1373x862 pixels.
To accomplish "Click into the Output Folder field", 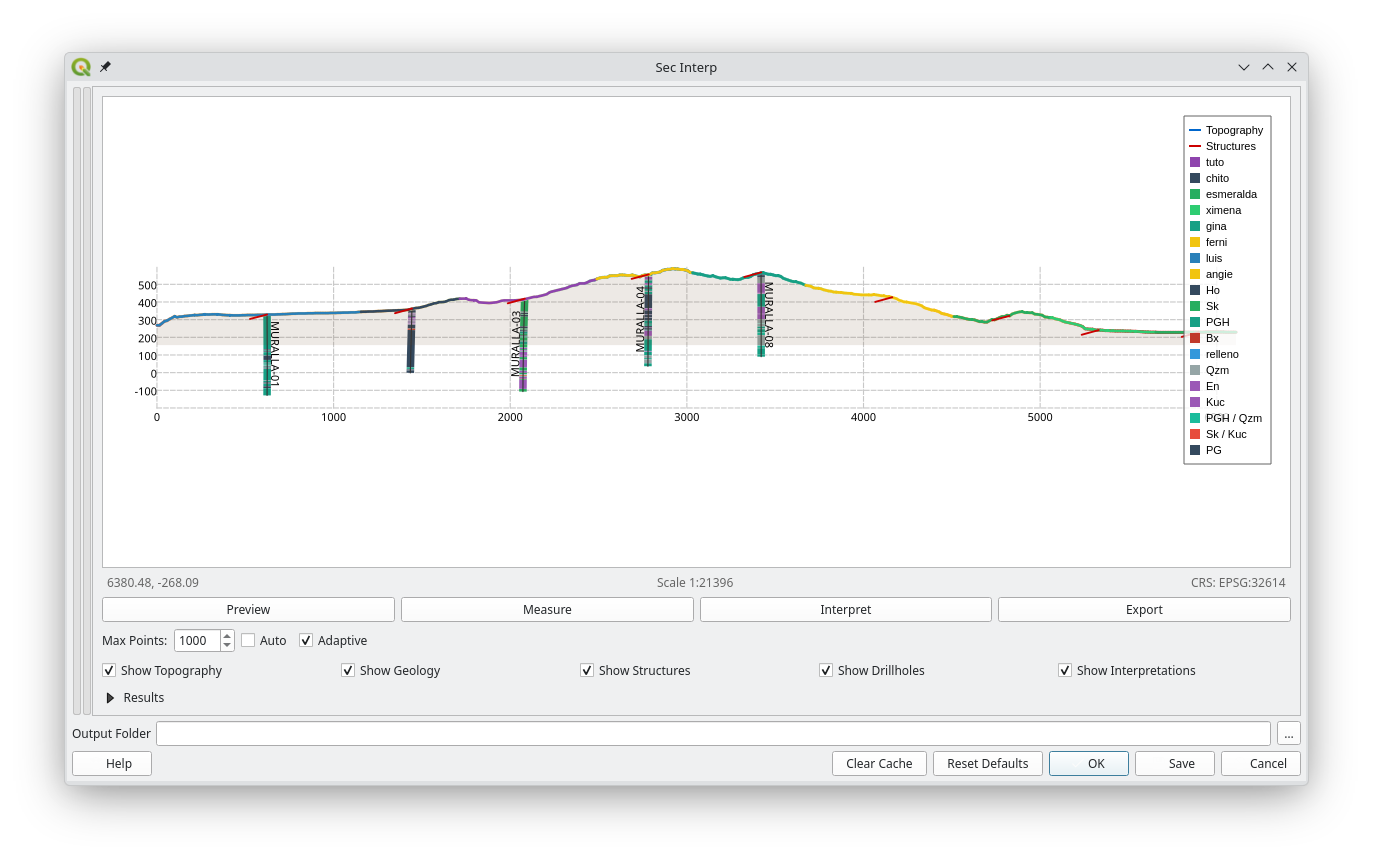I will coord(712,733).
